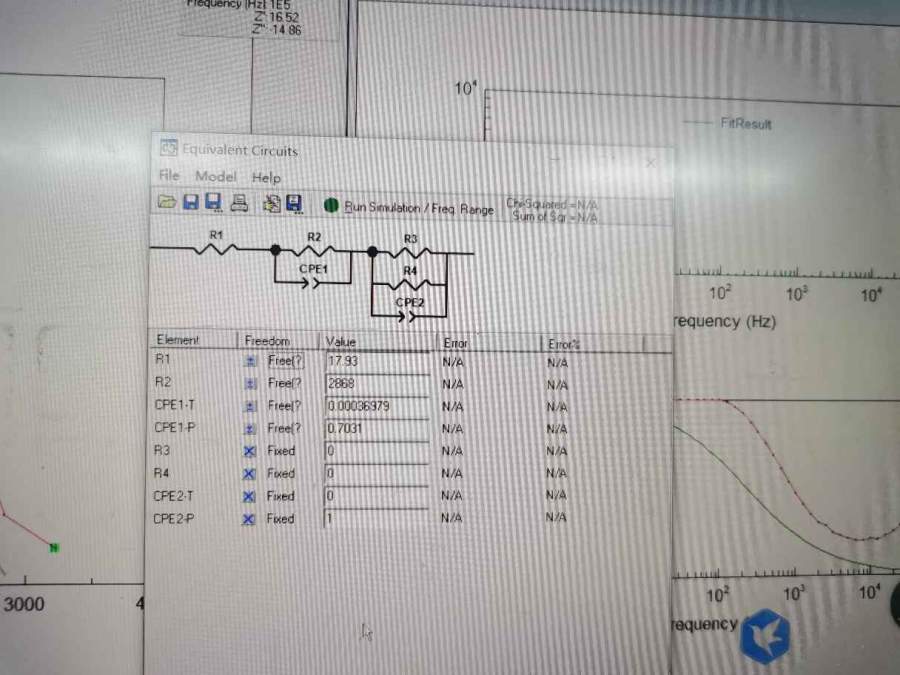Image resolution: width=900 pixels, height=675 pixels.
Task: Print the equivalent circuit using the printer icon
Action: point(239,203)
